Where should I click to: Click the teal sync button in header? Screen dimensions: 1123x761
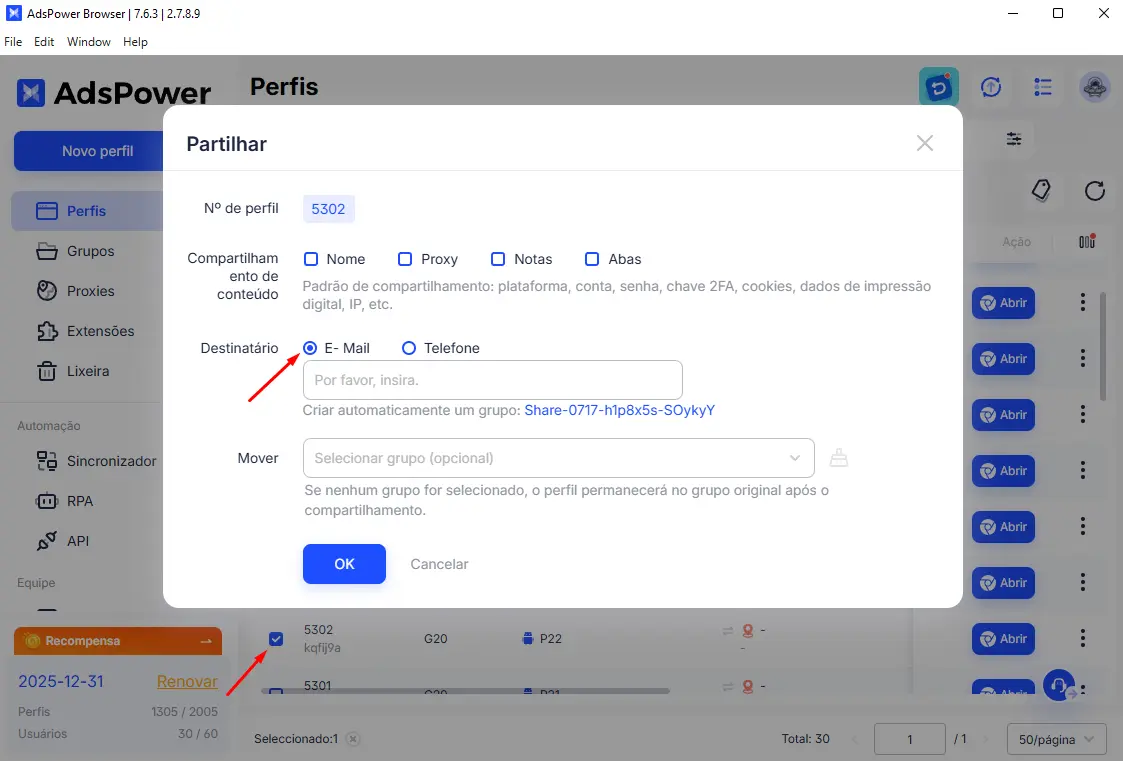(939, 87)
